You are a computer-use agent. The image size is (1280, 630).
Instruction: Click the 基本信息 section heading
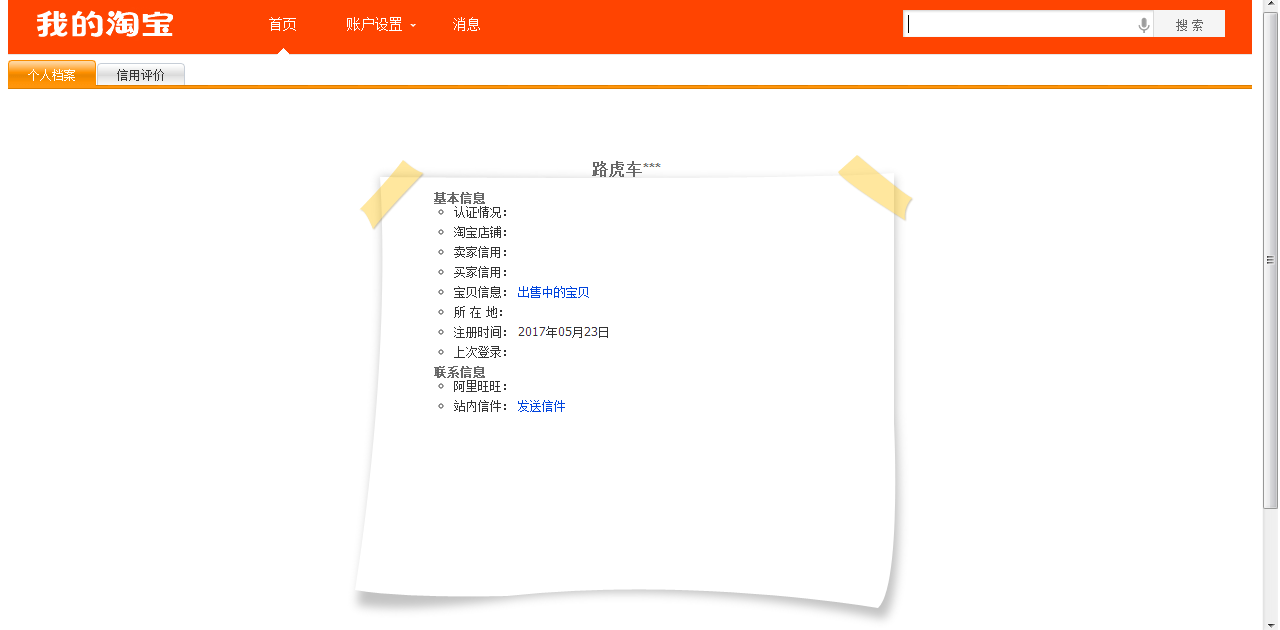[x=459, y=198]
